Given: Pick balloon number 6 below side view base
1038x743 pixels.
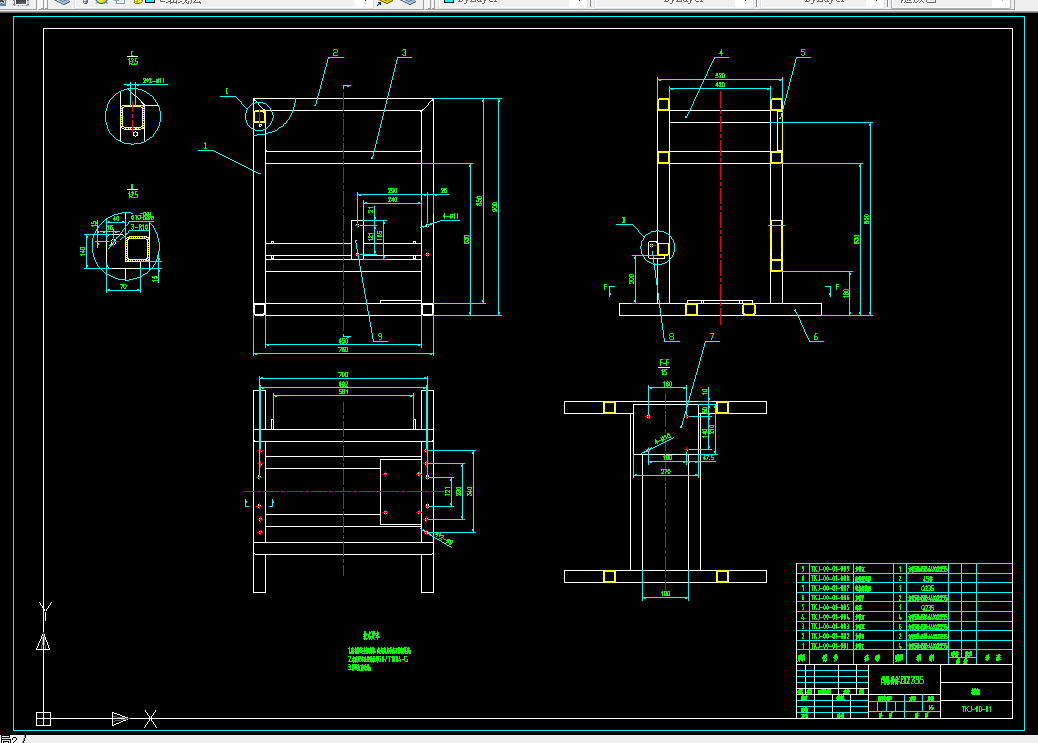Looking at the screenshot, I should (815, 336).
